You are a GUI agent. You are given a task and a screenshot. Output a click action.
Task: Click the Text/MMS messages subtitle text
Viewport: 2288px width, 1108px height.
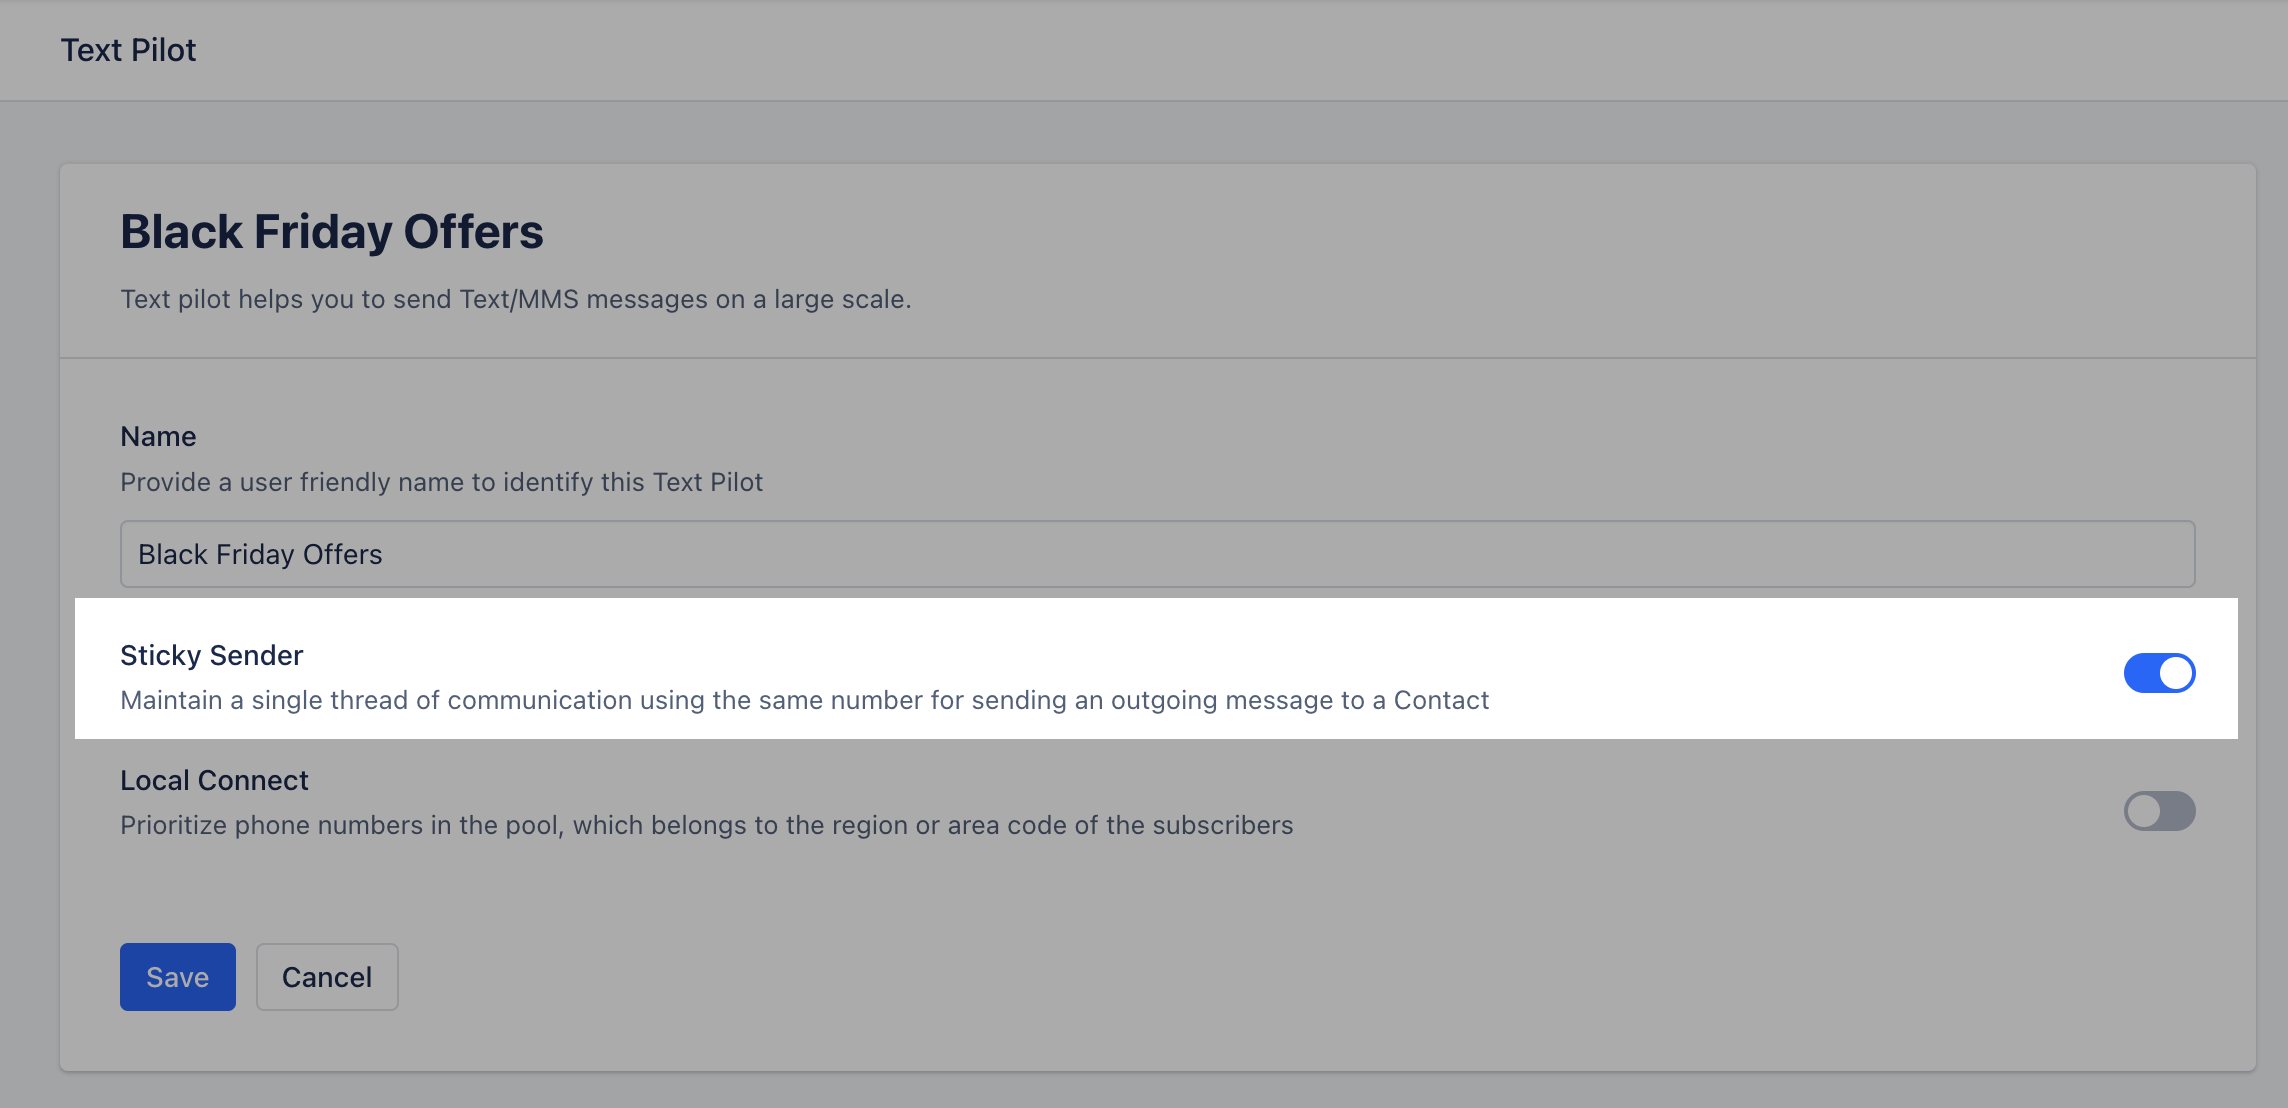pos(516,299)
